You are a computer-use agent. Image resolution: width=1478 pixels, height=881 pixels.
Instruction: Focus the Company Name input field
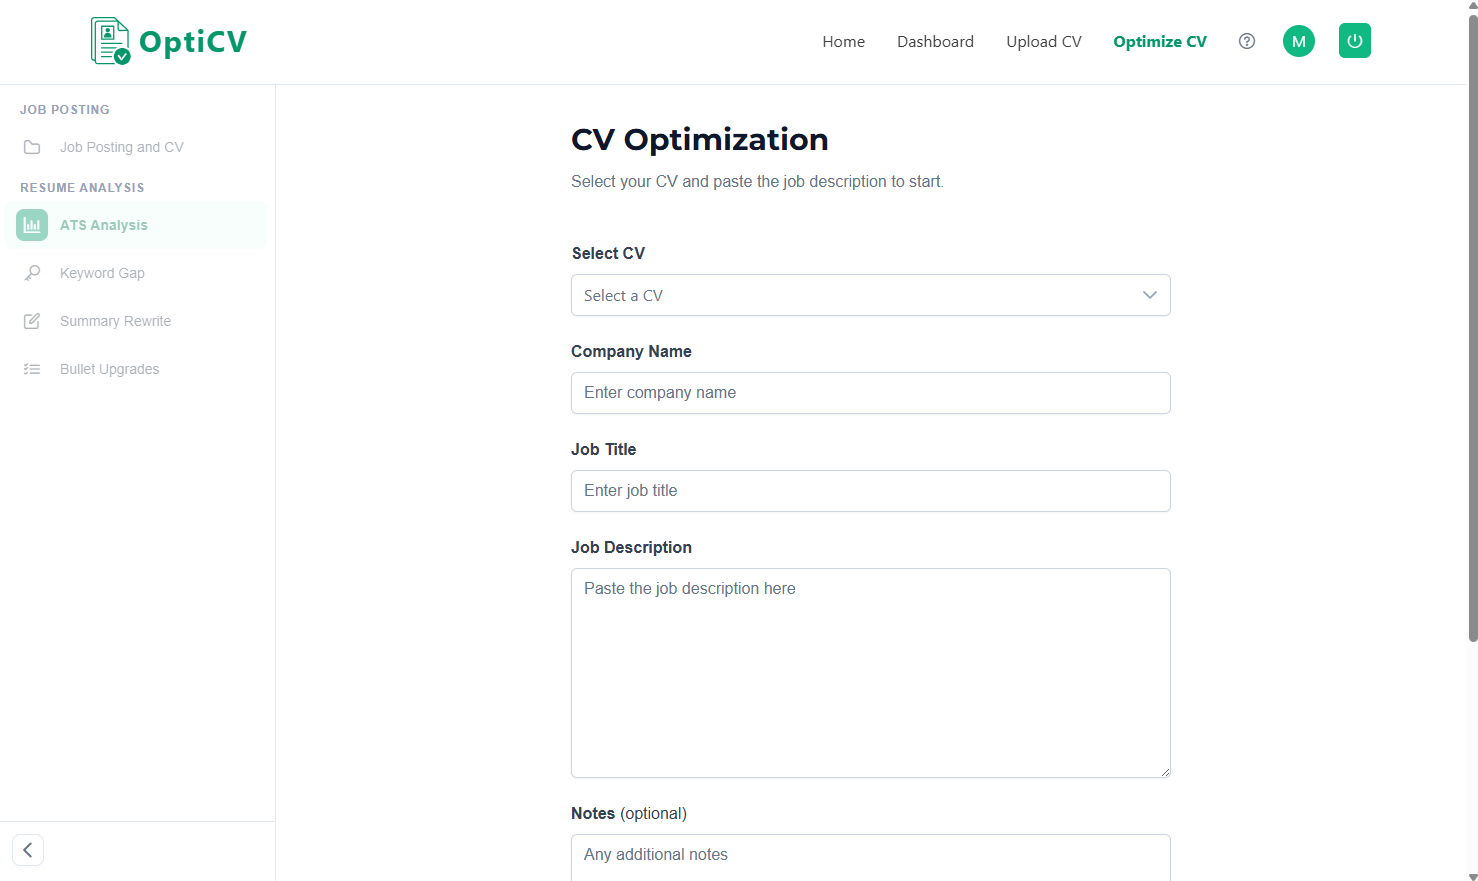pos(871,393)
